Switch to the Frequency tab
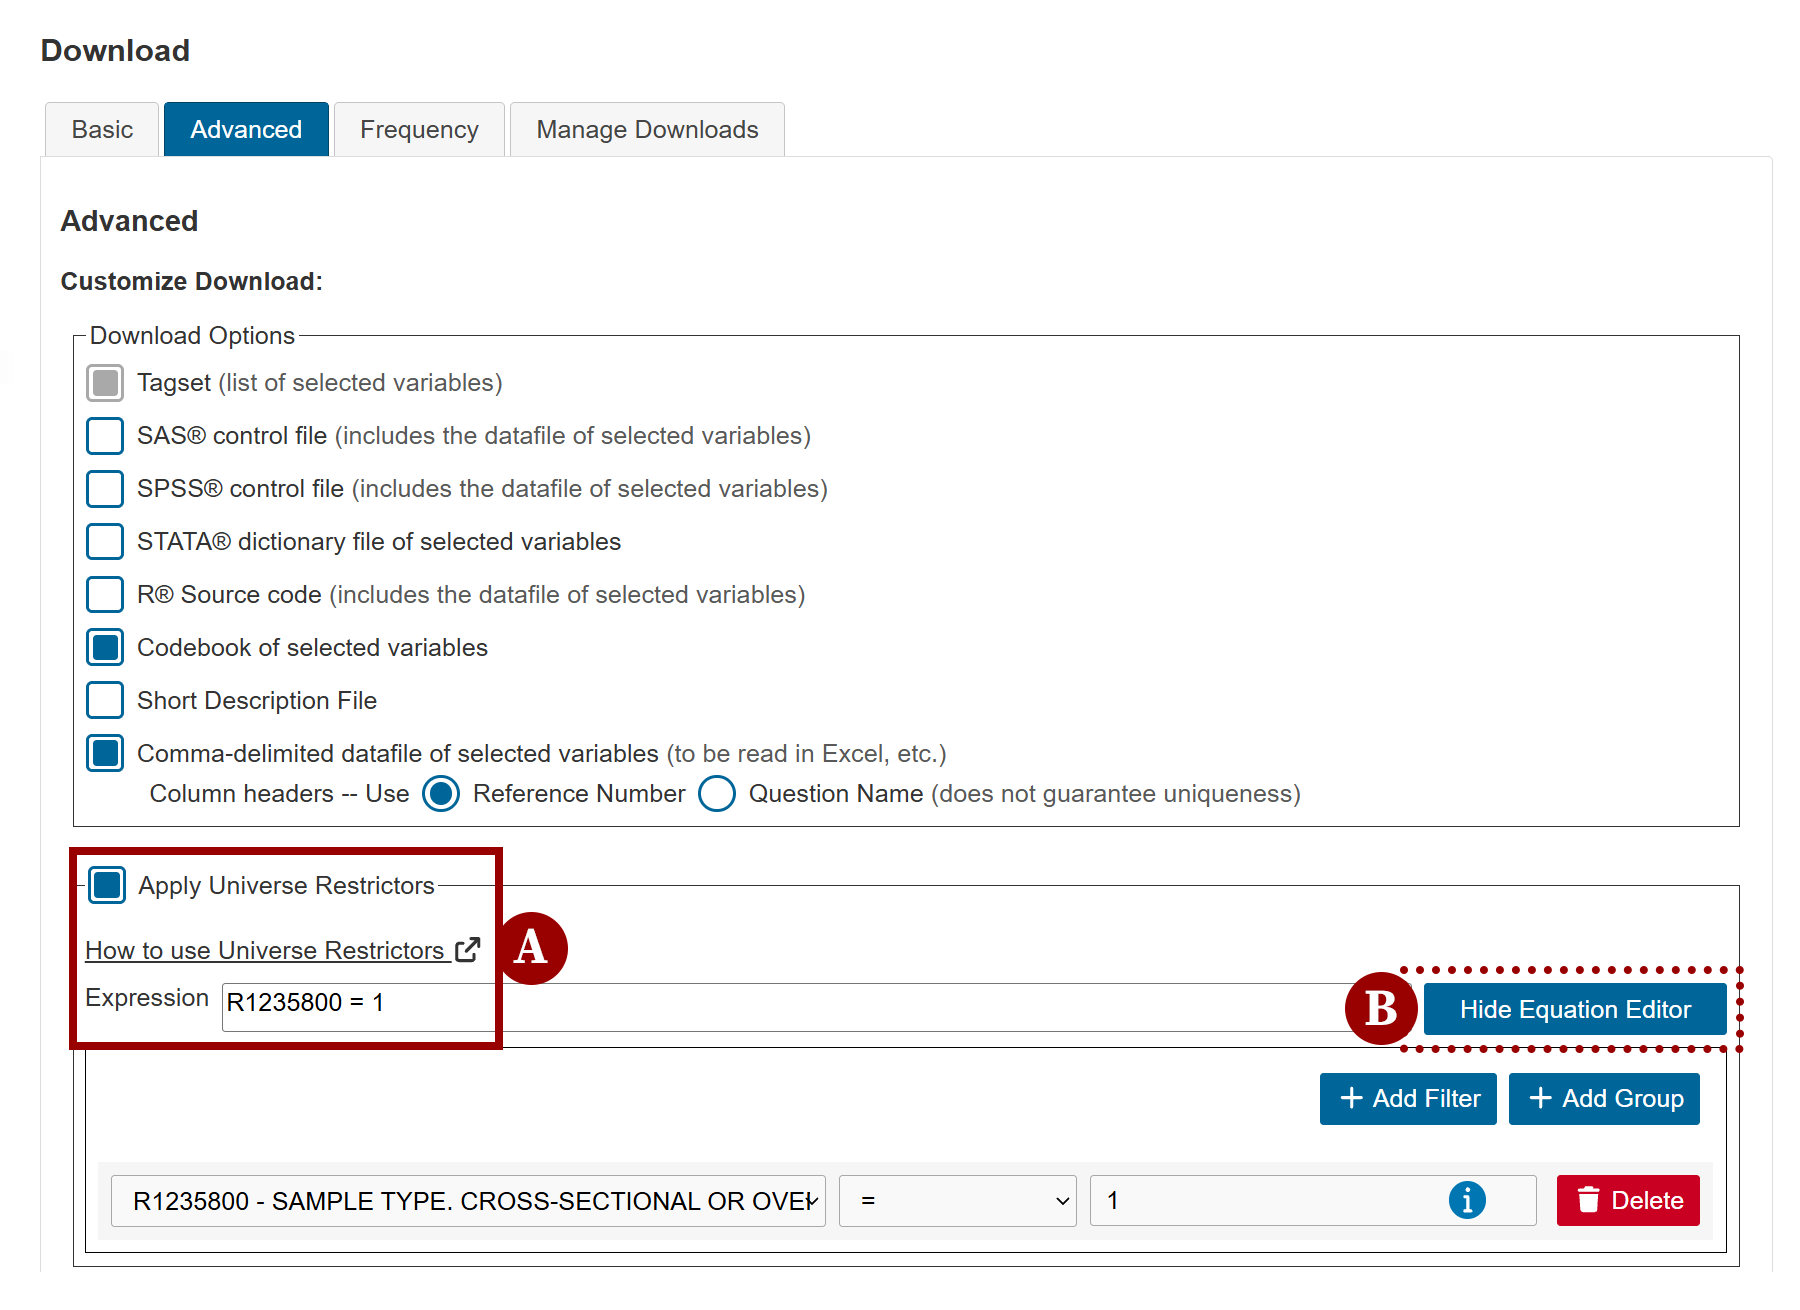 coord(419,129)
